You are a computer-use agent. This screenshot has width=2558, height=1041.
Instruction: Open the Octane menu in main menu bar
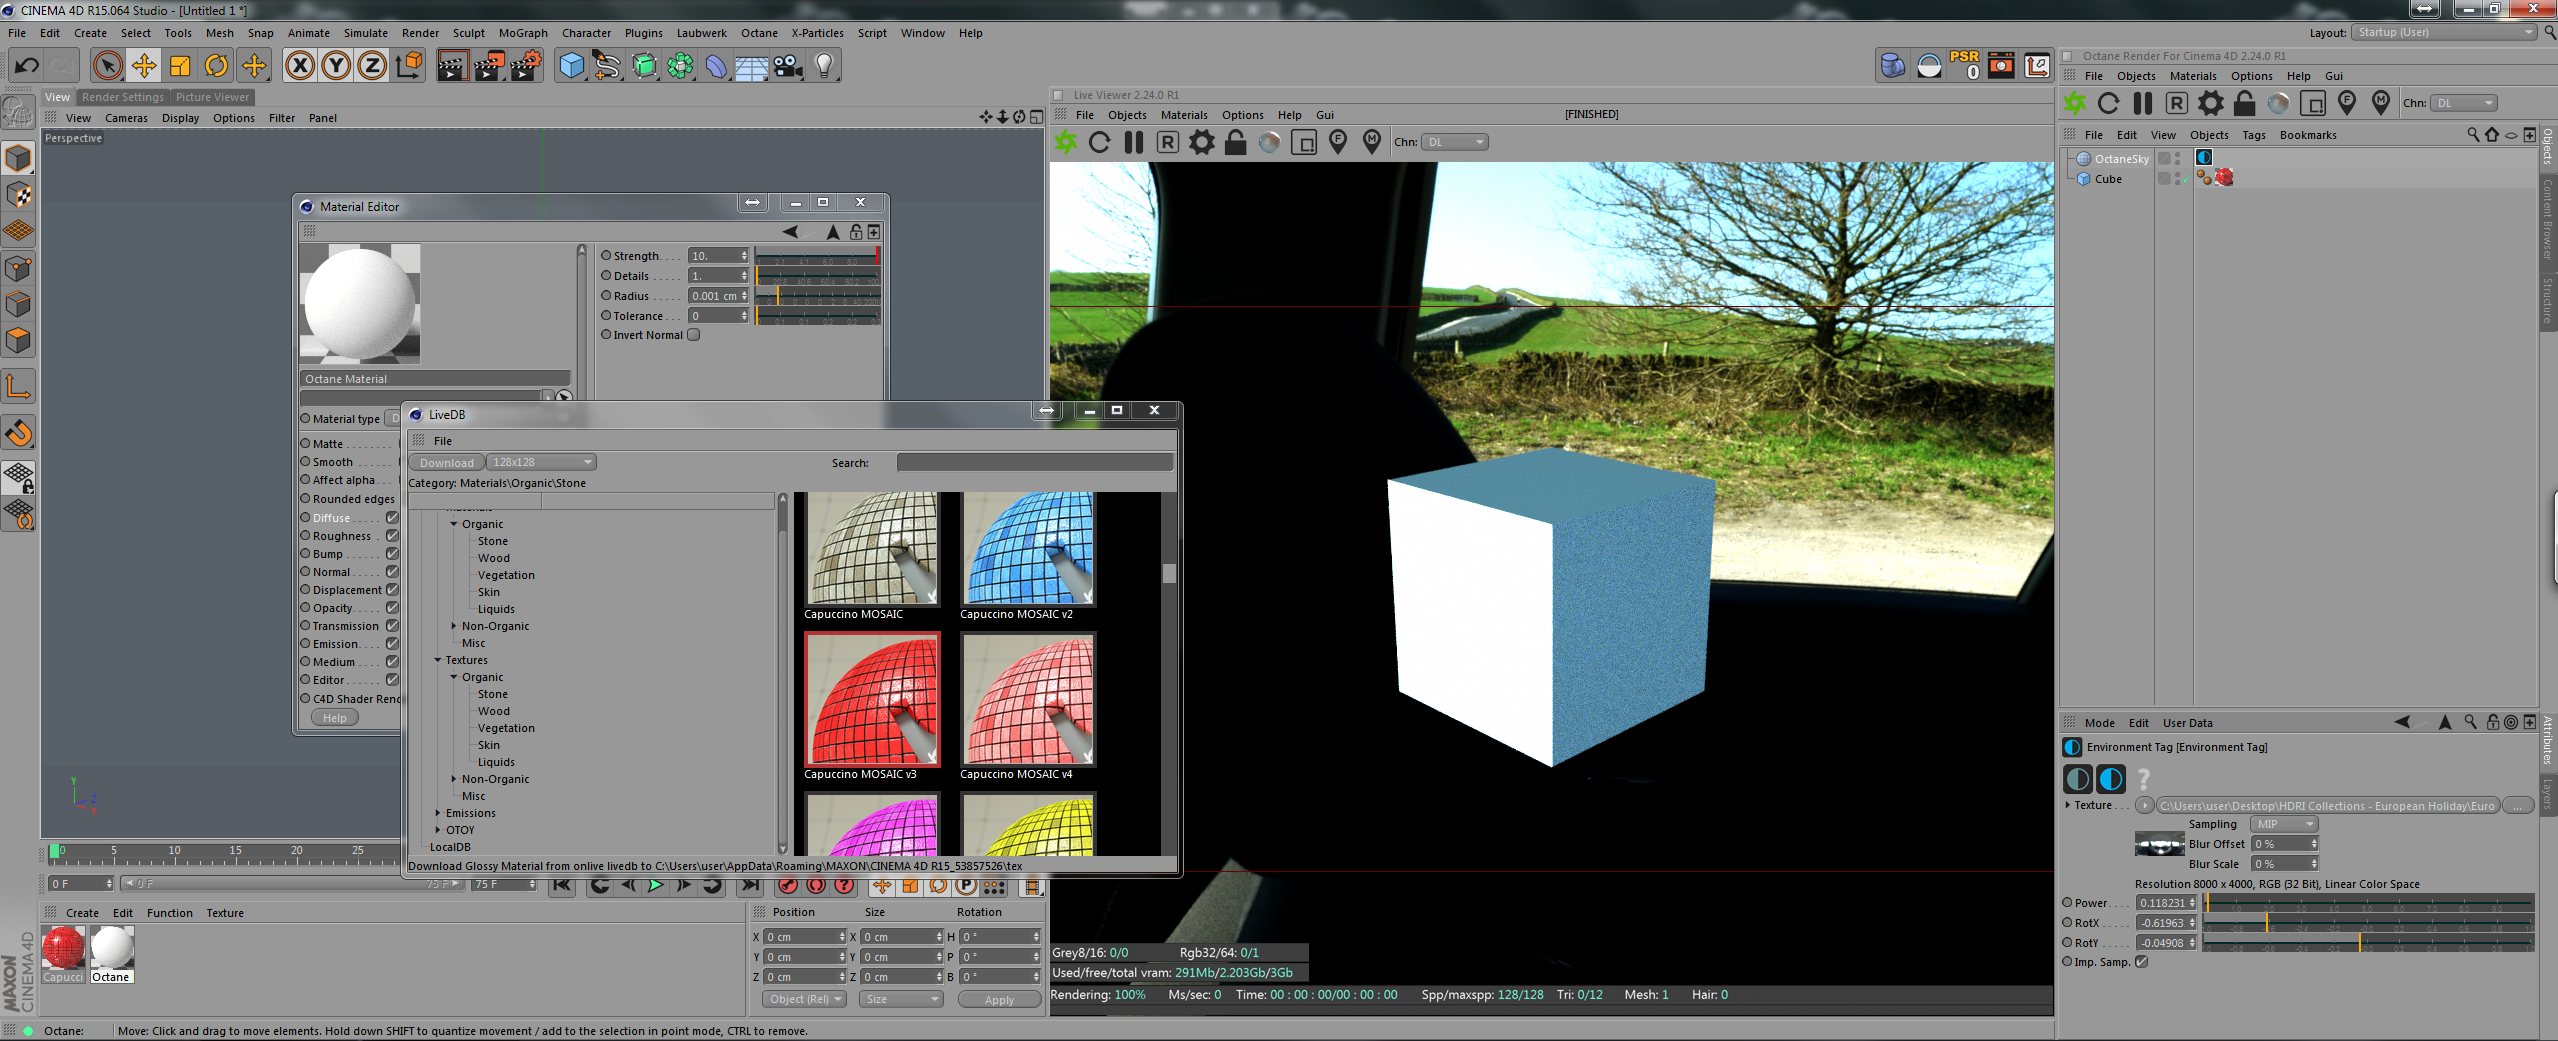tap(759, 33)
